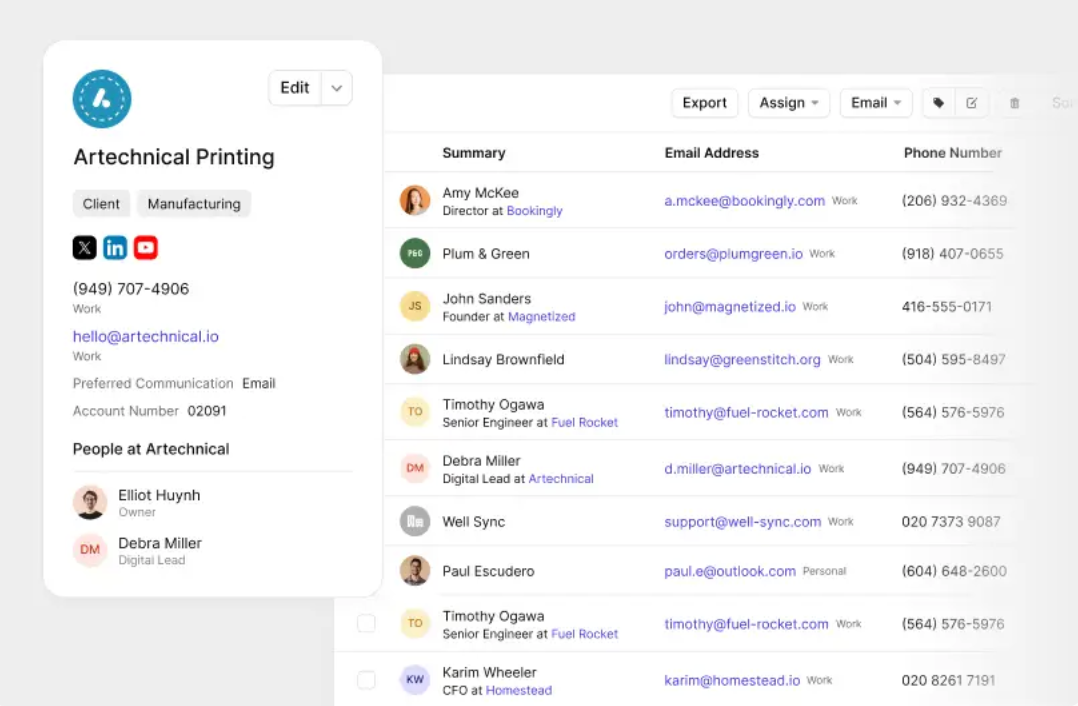Click Amy McKee's avatar photo
Image resolution: width=1078 pixels, height=706 pixels.
point(415,201)
